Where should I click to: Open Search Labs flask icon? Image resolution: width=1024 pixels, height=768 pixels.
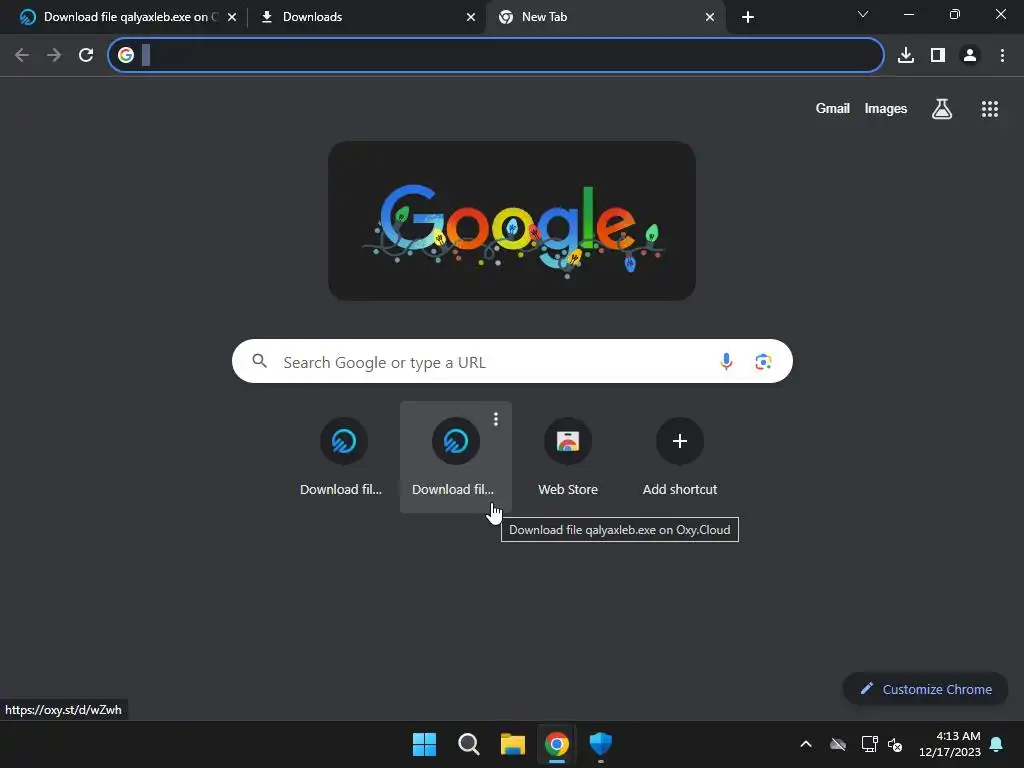942,109
